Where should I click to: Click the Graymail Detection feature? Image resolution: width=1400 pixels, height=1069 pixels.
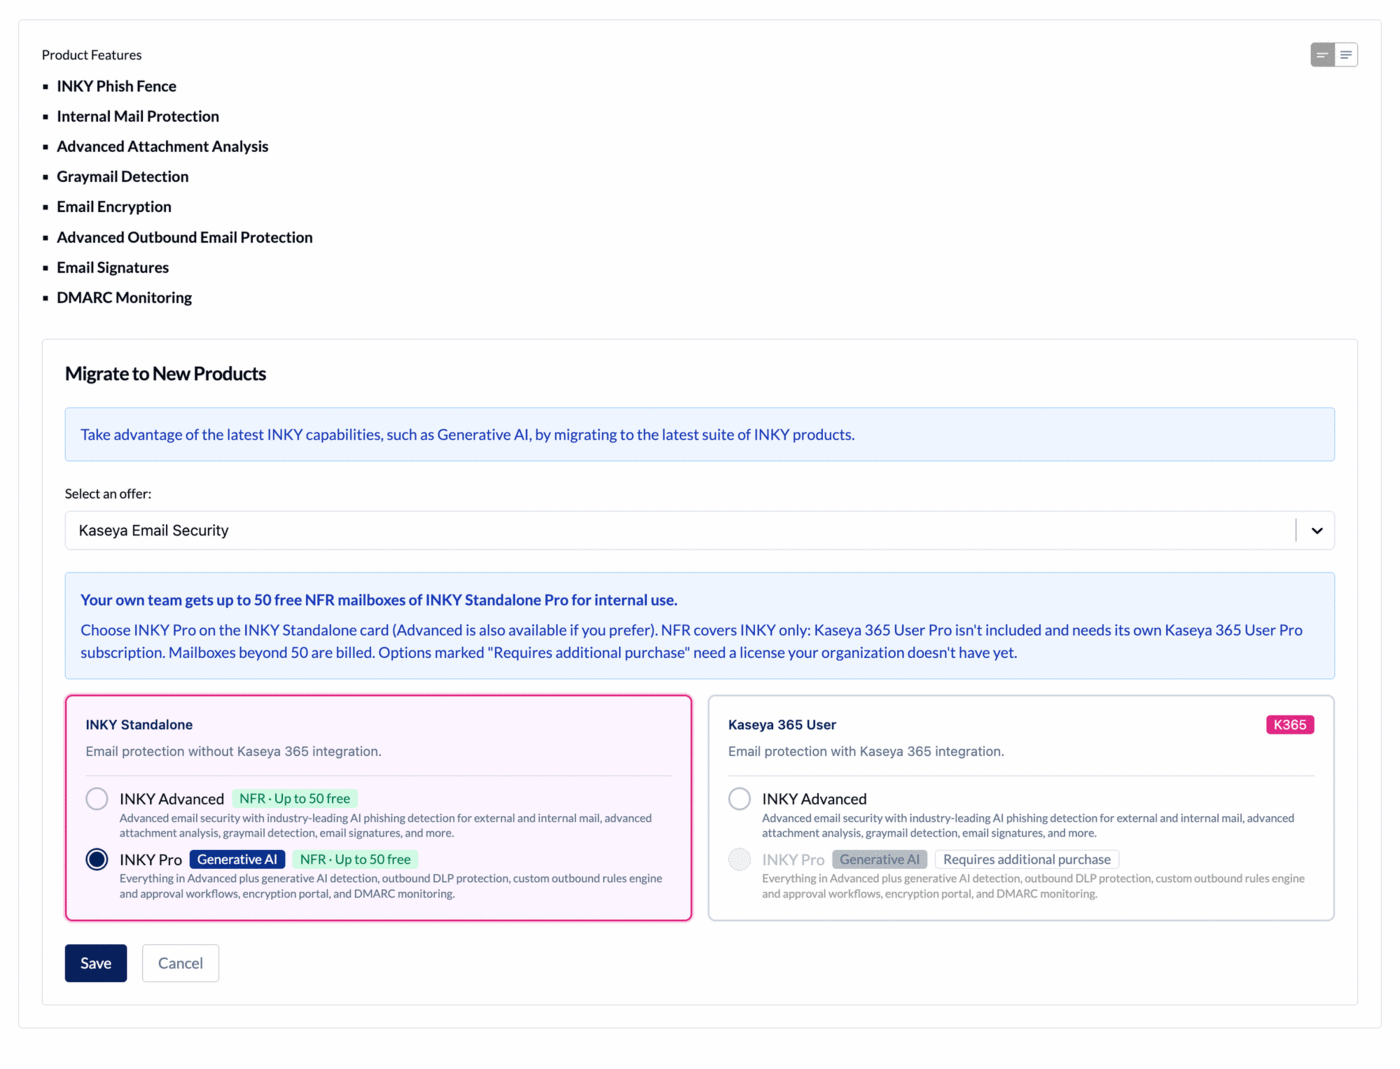click(123, 176)
